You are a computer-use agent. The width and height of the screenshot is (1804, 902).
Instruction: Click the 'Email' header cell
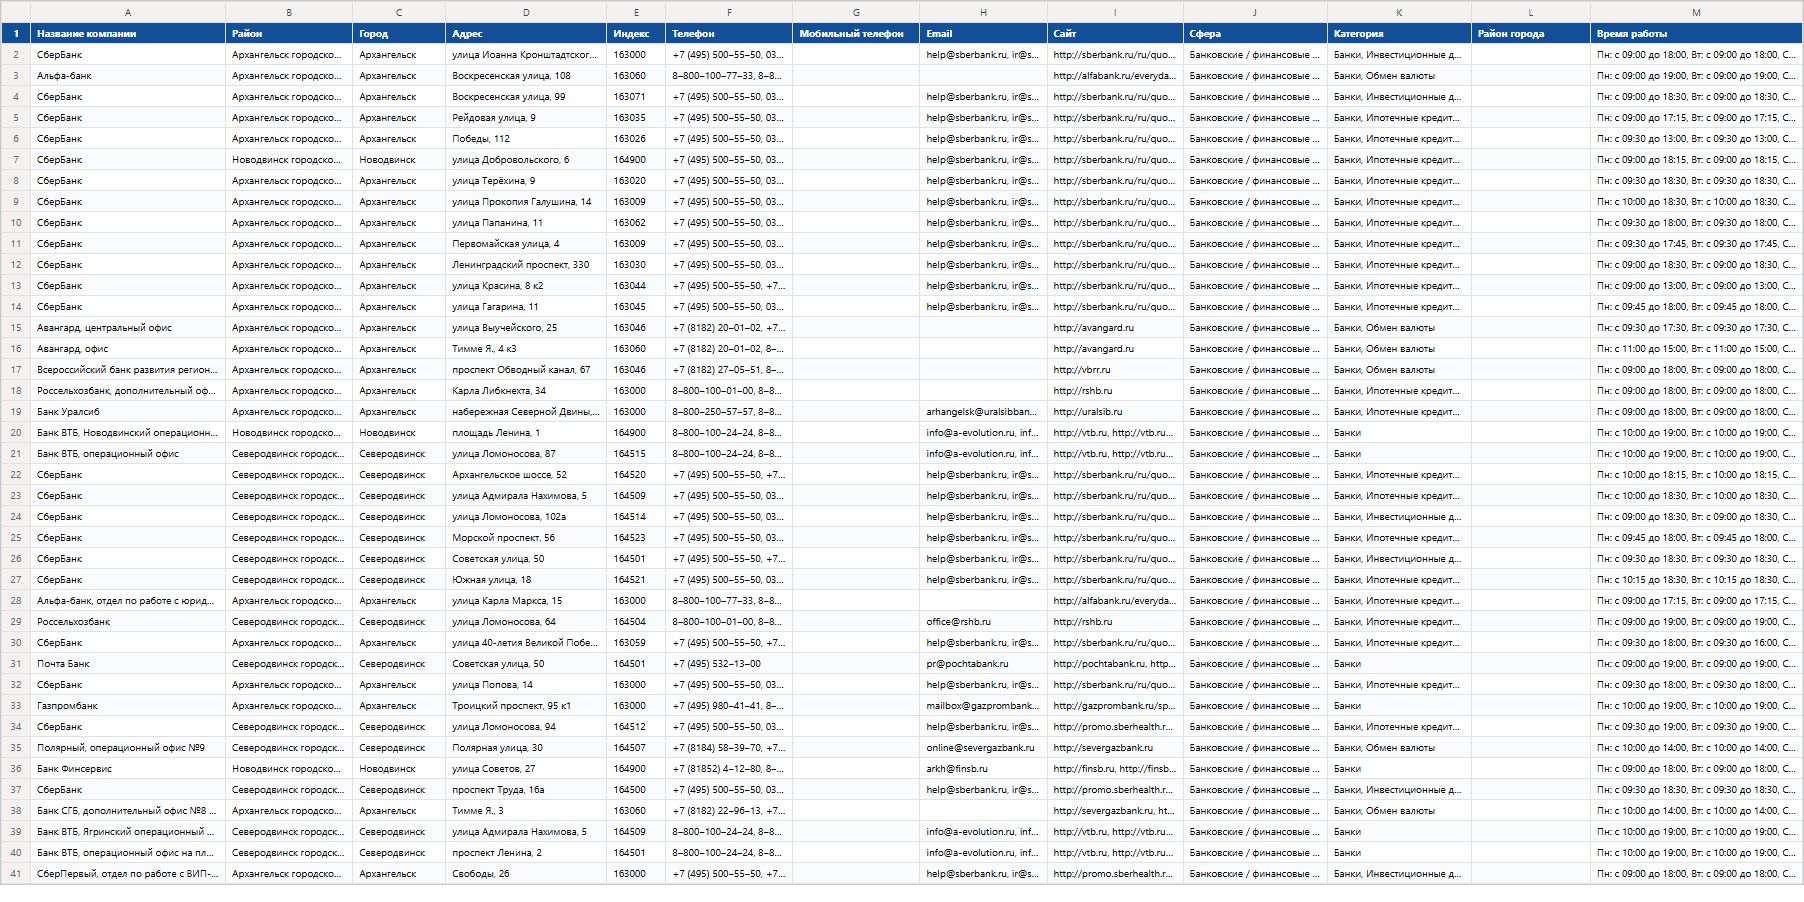tap(983, 34)
